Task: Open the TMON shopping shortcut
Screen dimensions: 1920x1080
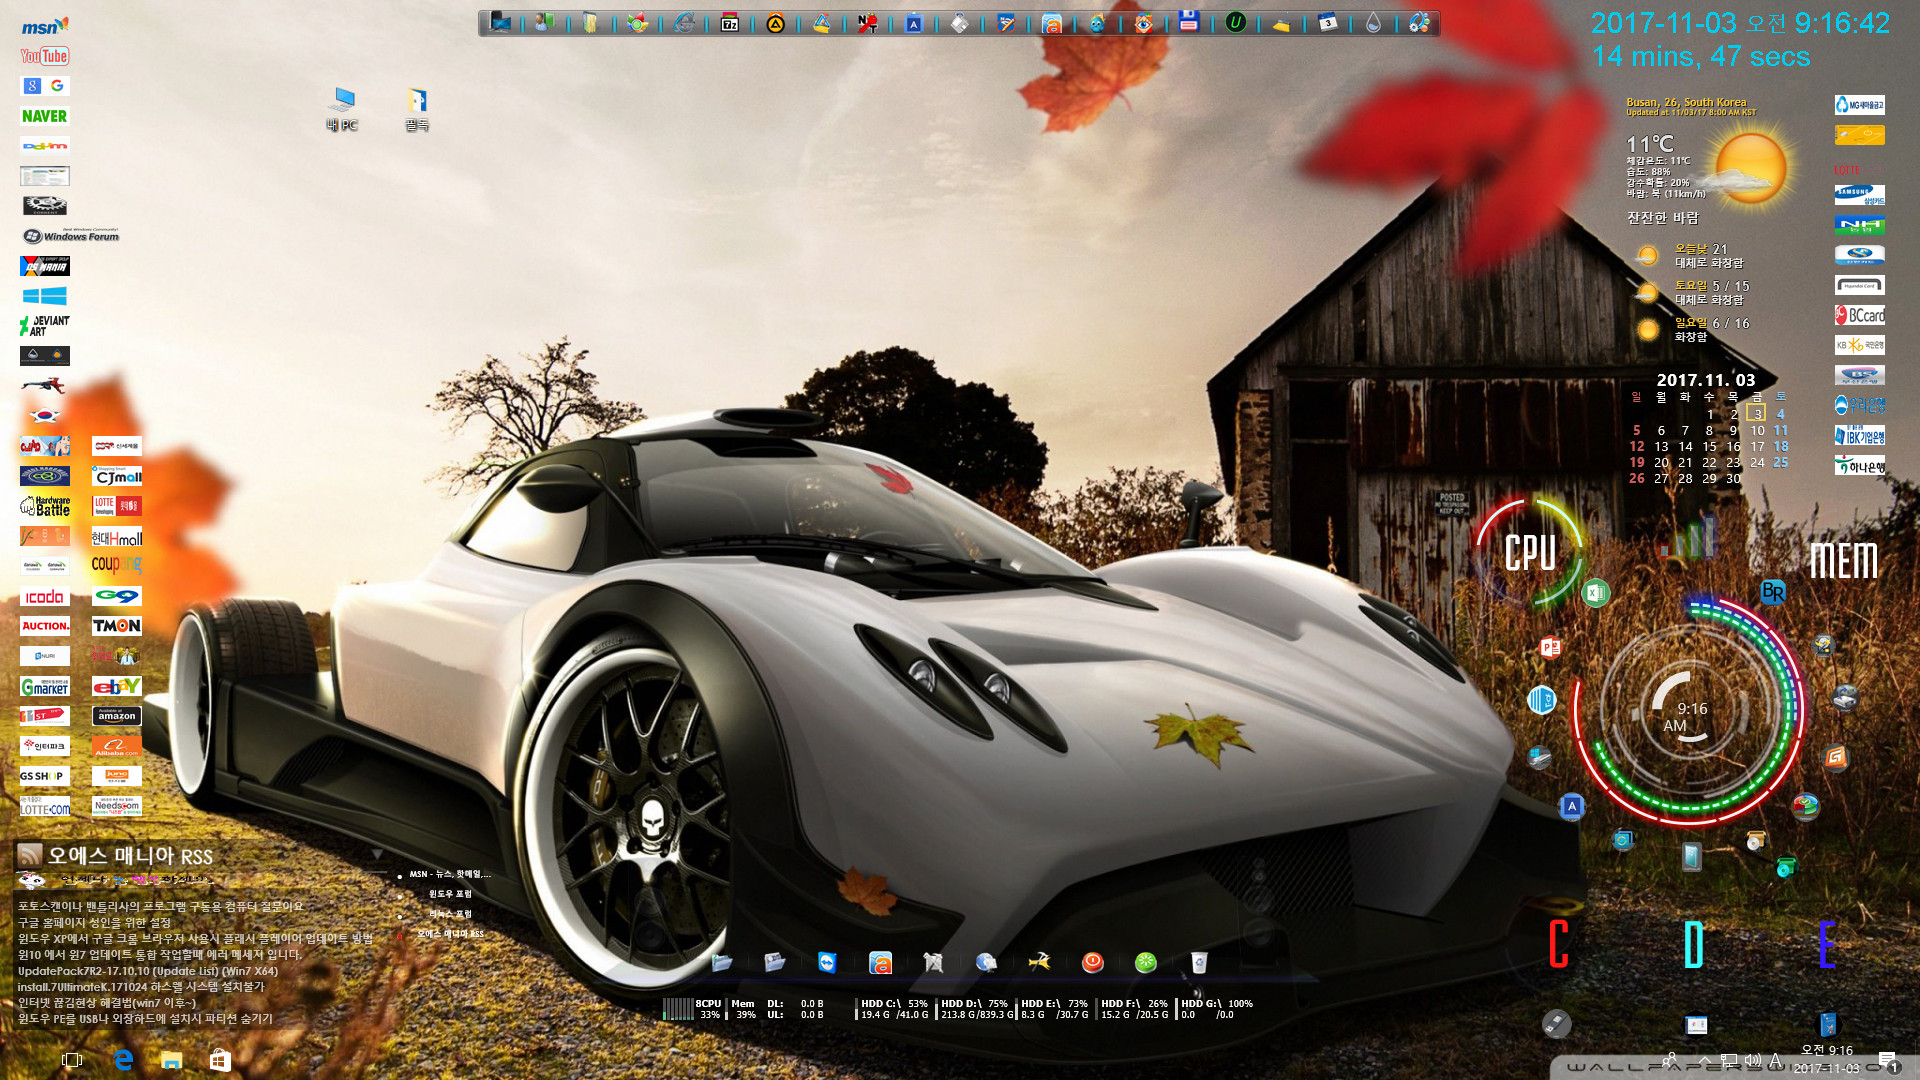Action: pyautogui.click(x=117, y=626)
